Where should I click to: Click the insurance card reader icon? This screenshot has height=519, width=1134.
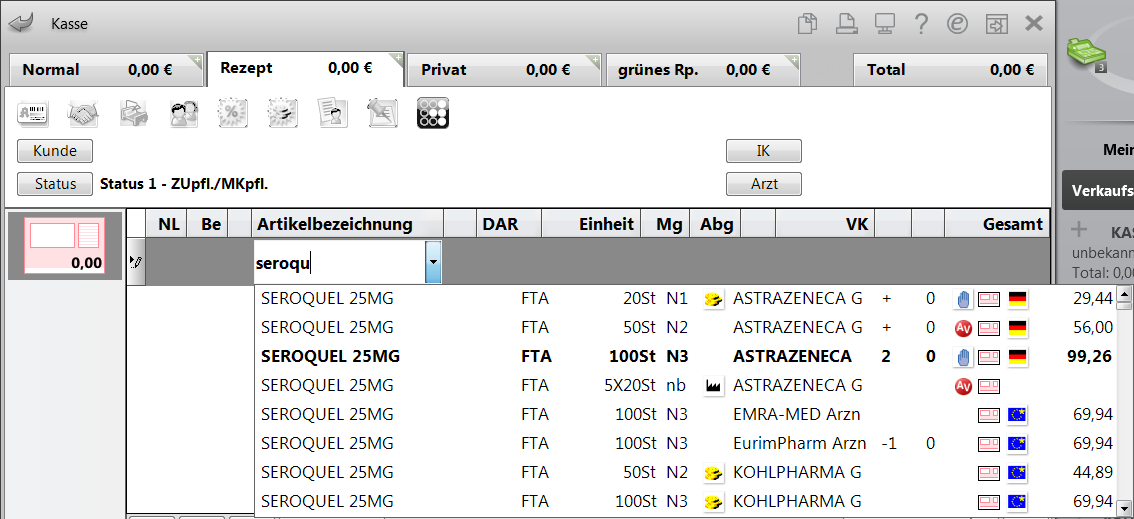[x=33, y=113]
